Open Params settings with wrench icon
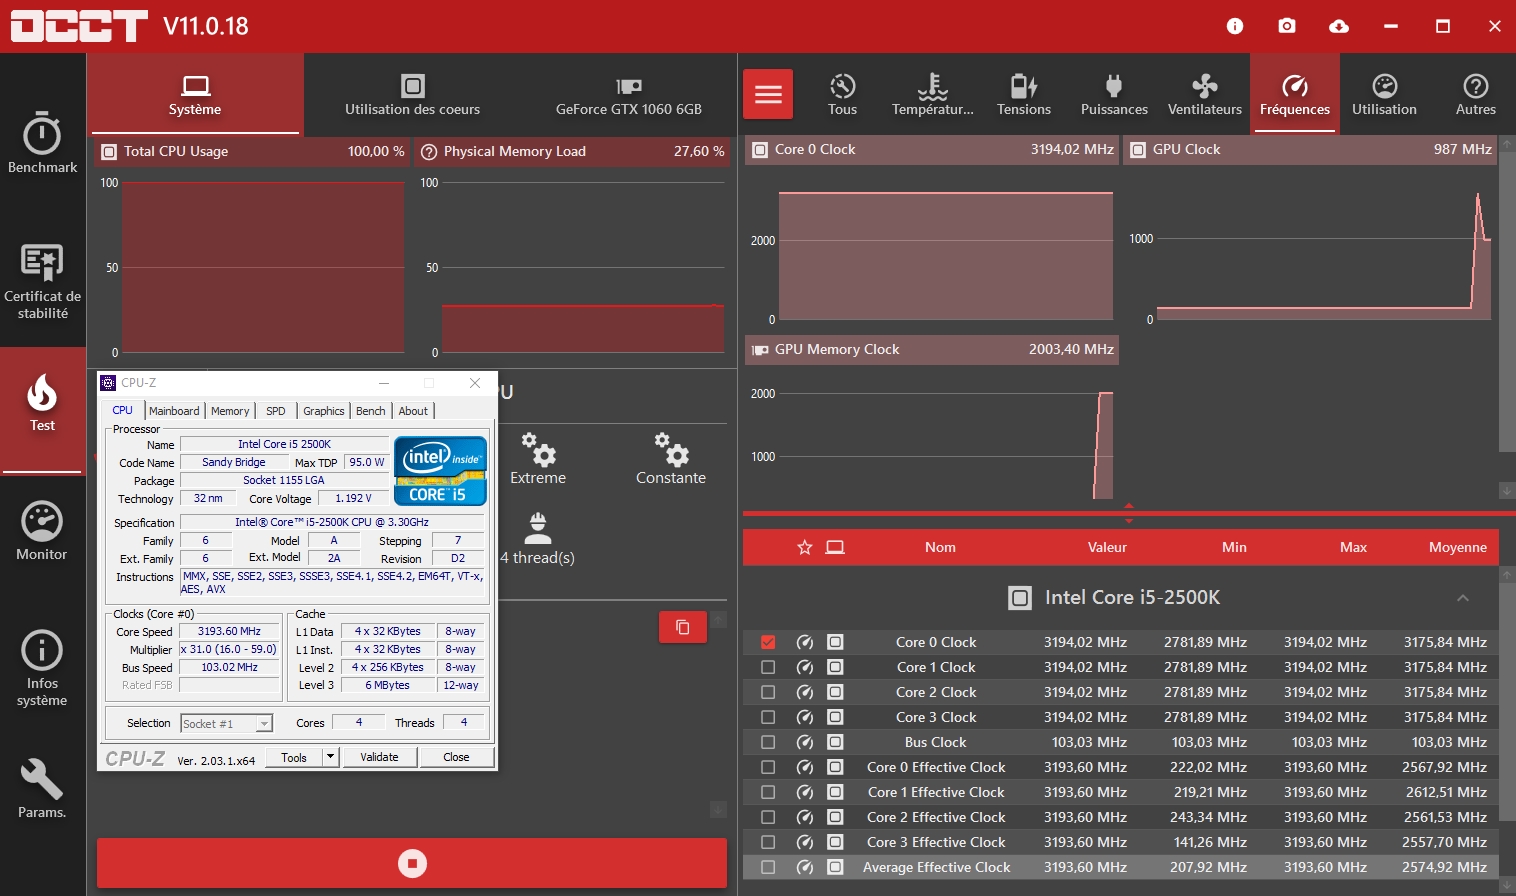Viewport: 1516px width, 896px height. [42, 788]
